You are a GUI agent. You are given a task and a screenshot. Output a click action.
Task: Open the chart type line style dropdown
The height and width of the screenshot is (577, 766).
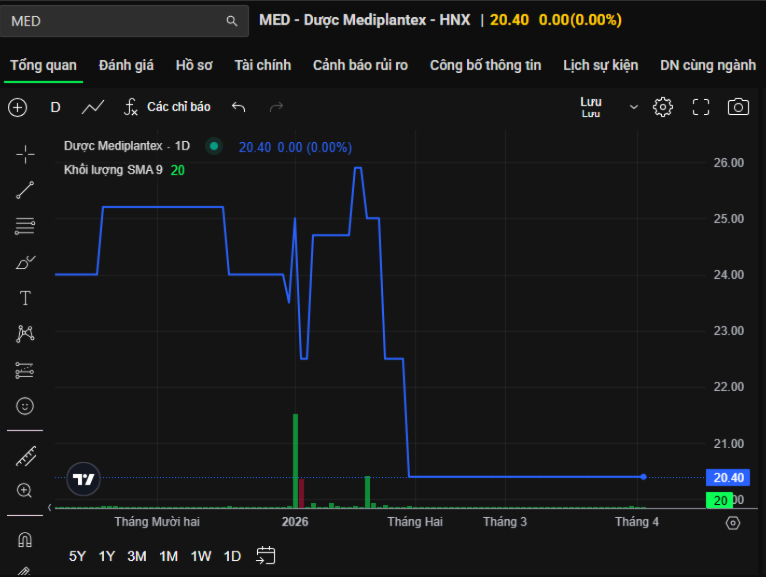point(93,107)
